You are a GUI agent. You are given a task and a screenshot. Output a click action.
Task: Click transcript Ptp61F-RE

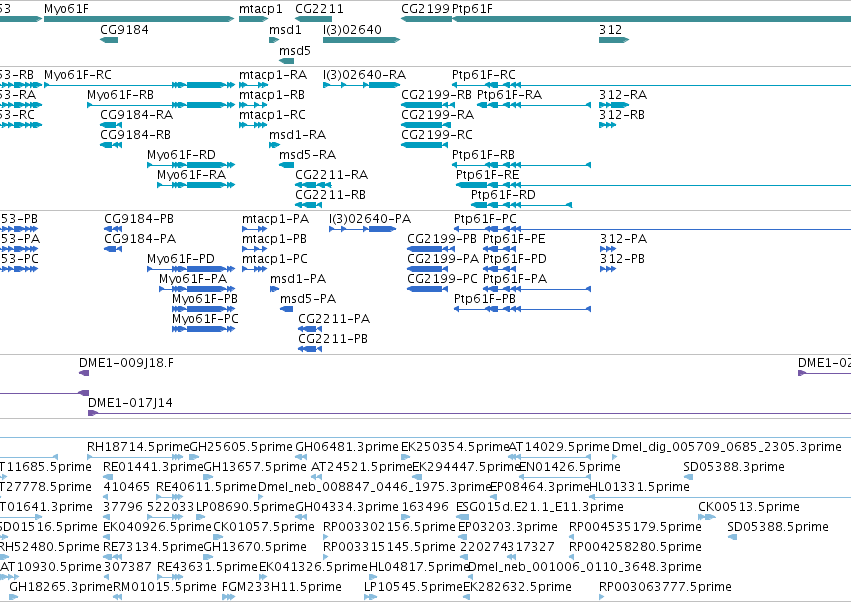[x=653, y=185]
